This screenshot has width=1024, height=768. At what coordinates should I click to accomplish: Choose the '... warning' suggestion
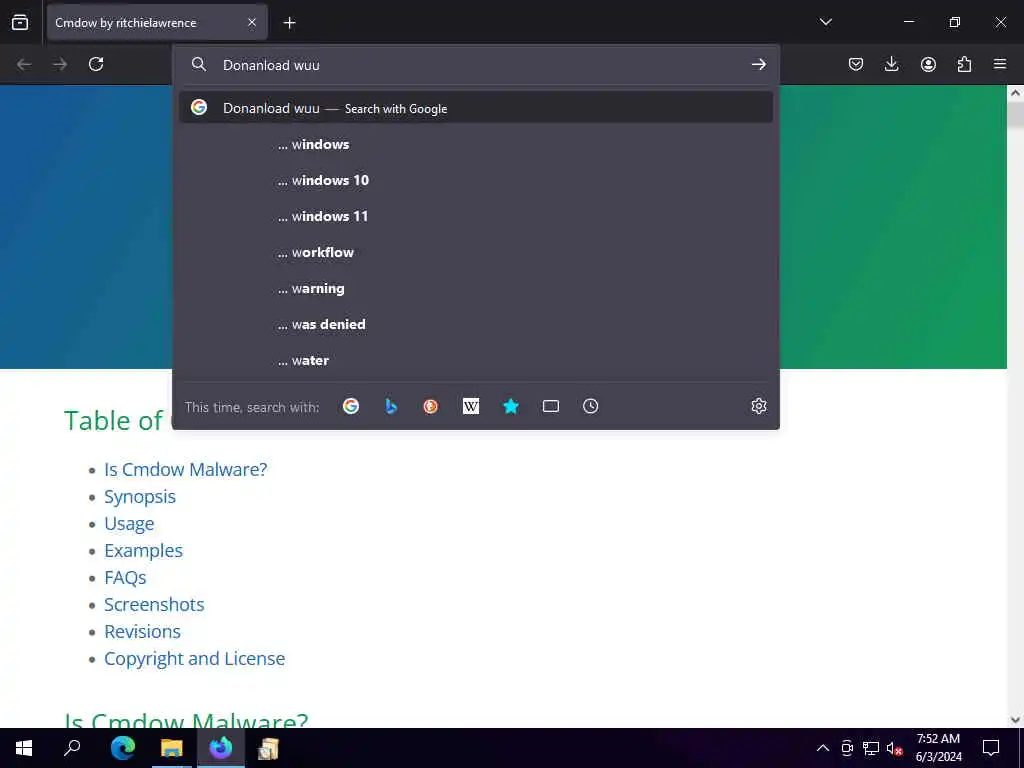476,288
